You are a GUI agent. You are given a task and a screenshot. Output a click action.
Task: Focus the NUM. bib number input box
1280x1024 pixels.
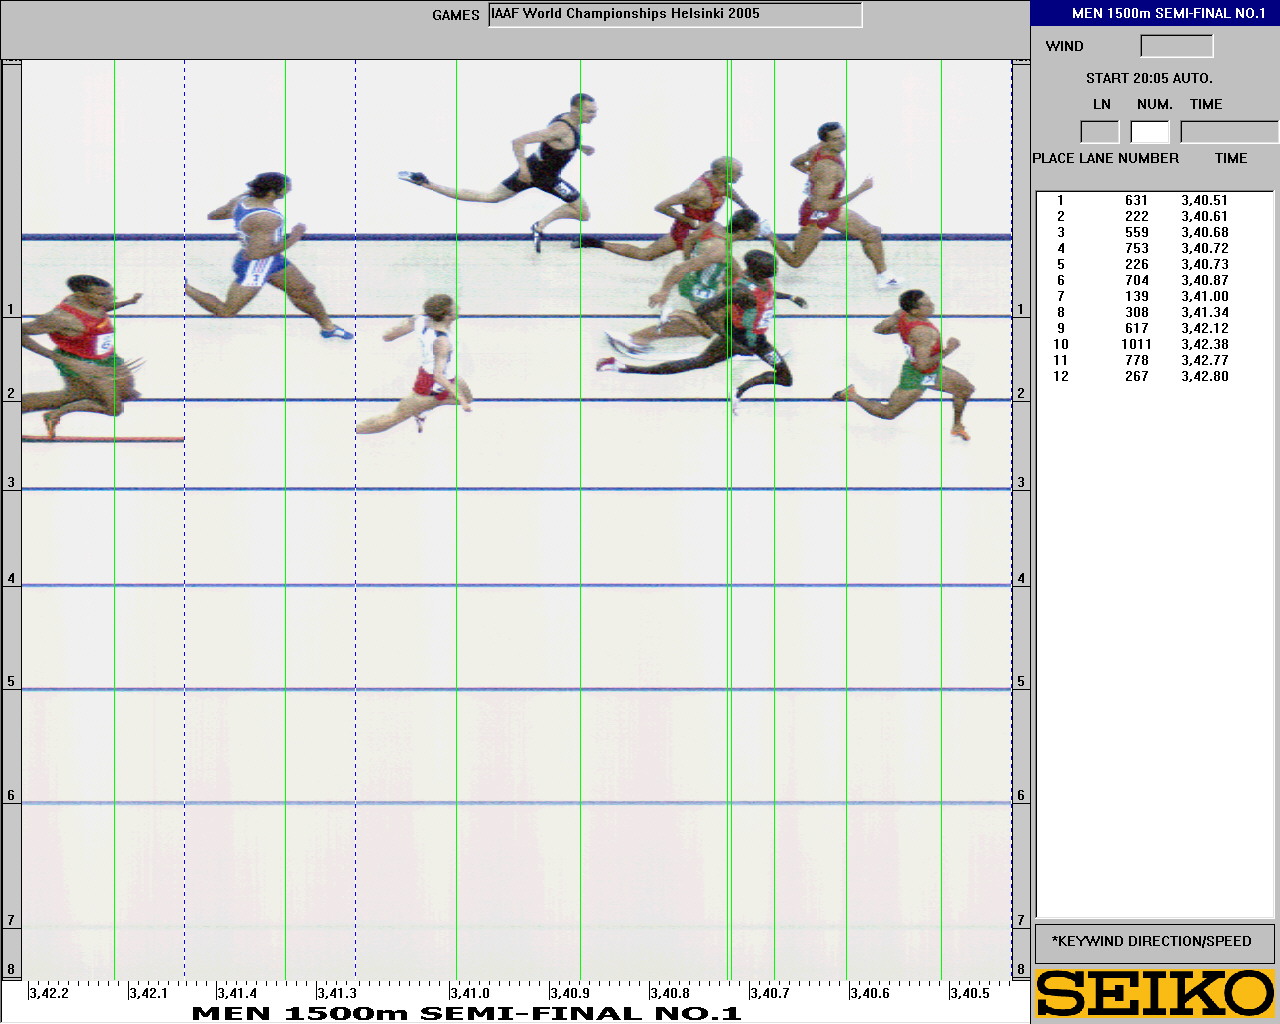[x=1150, y=132]
